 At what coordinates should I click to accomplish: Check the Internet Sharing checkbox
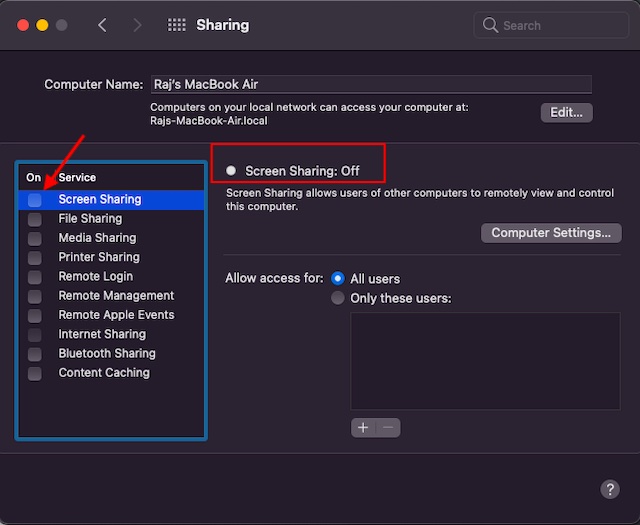click(x=35, y=335)
